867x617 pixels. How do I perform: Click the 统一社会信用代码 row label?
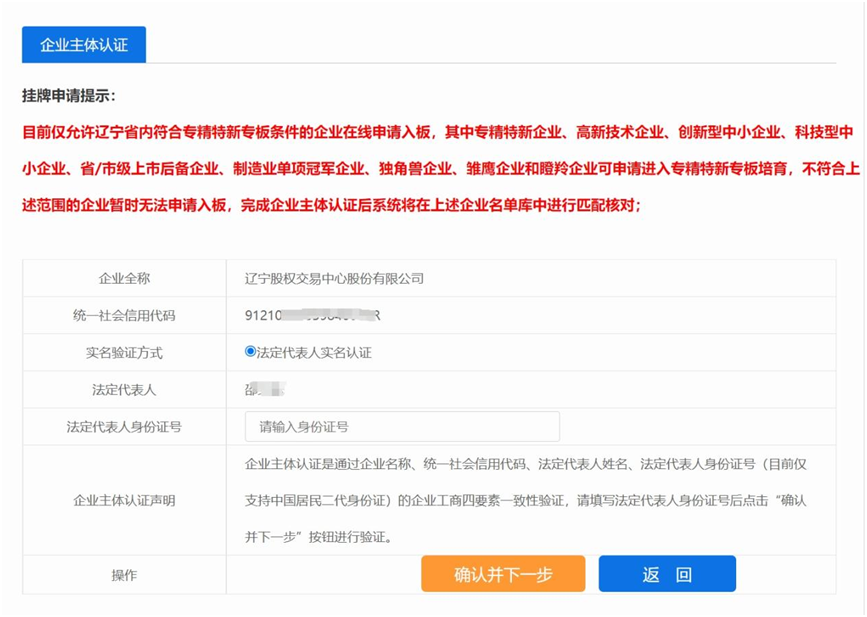click(124, 315)
